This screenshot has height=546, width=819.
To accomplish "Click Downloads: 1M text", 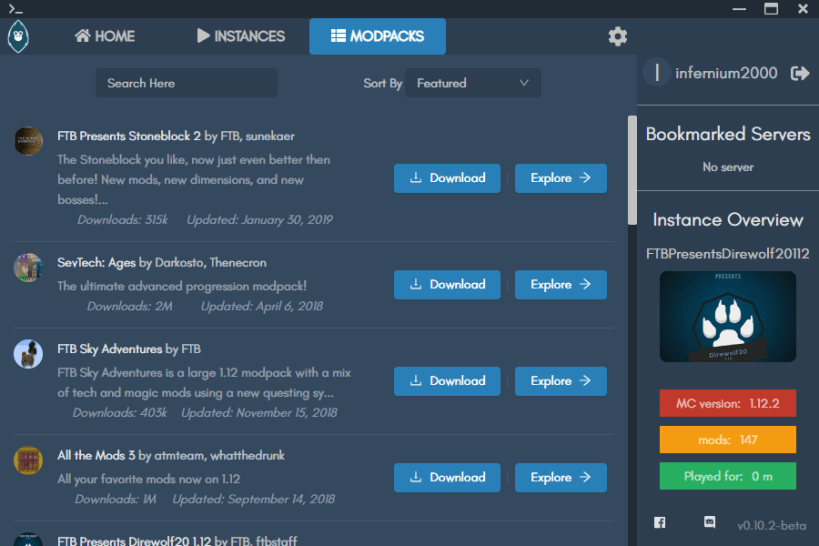I will tap(115, 499).
